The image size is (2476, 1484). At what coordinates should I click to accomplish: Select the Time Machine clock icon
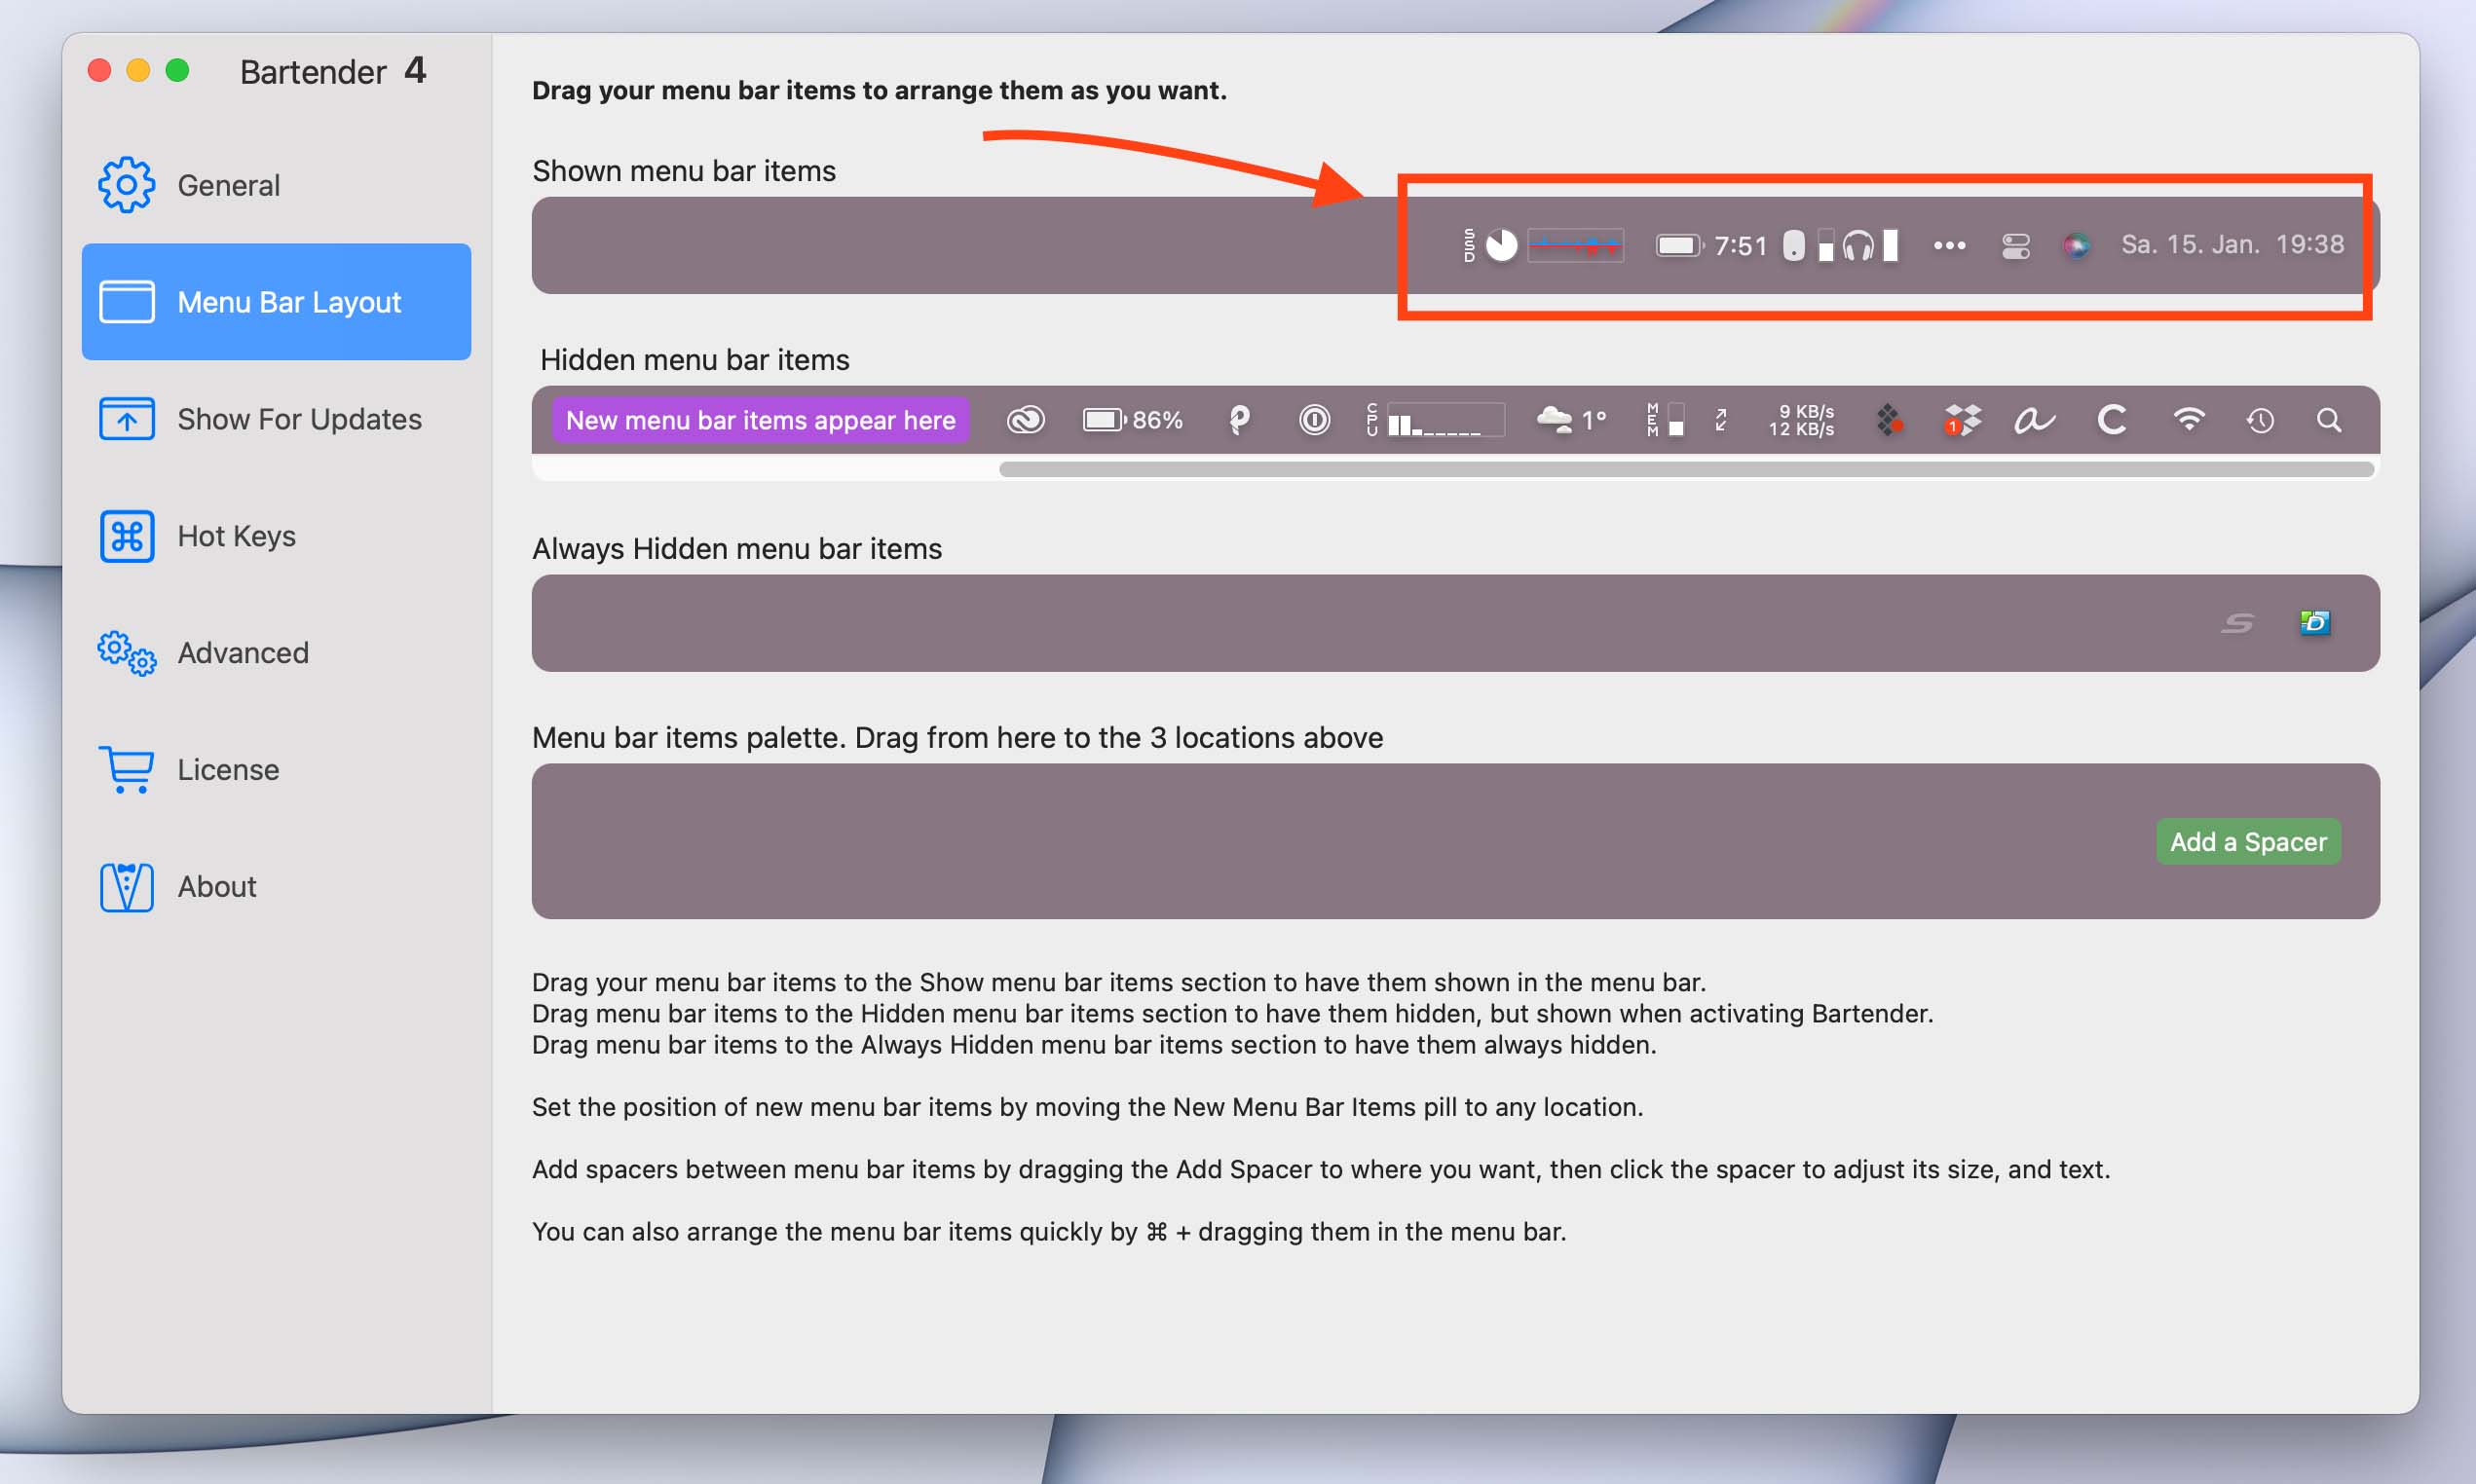pos(2260,421)
